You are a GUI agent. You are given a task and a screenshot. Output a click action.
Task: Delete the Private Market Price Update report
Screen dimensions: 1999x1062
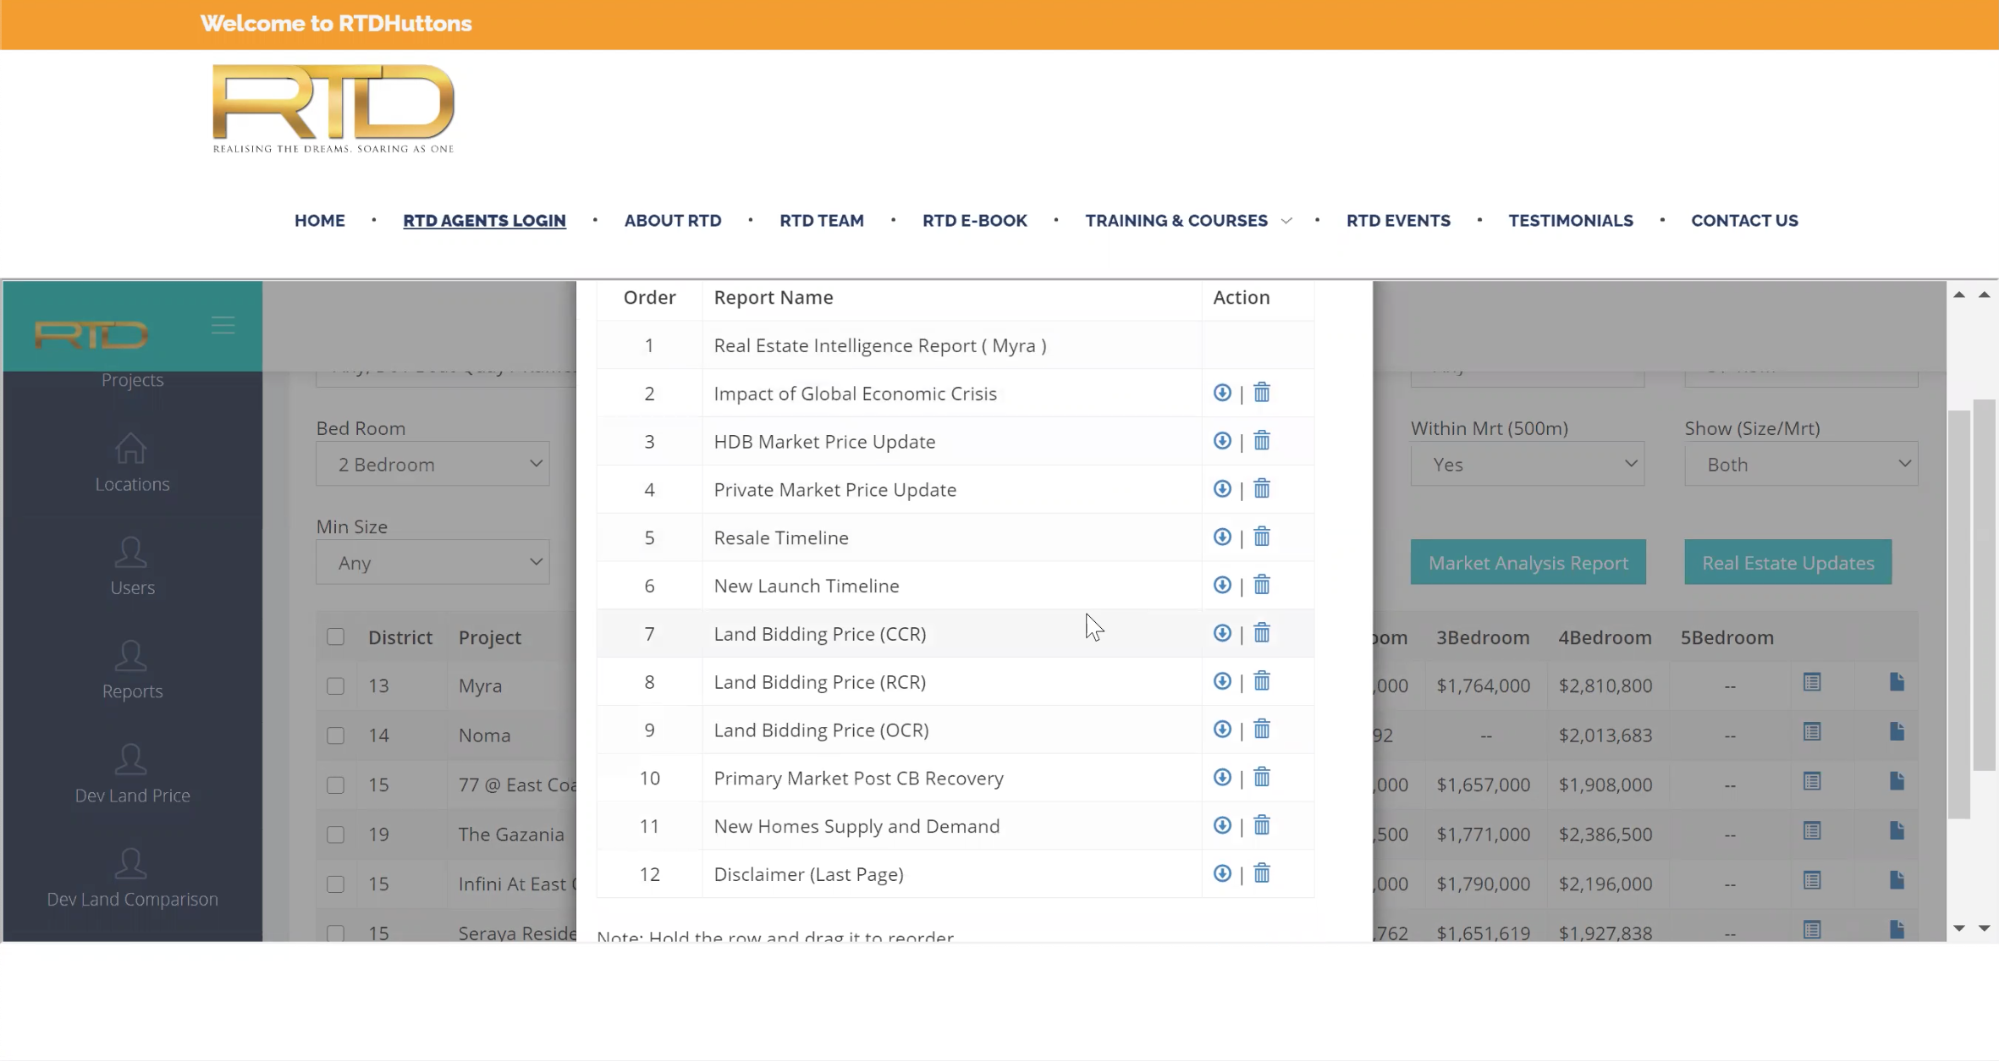(x=1262, y=489)
